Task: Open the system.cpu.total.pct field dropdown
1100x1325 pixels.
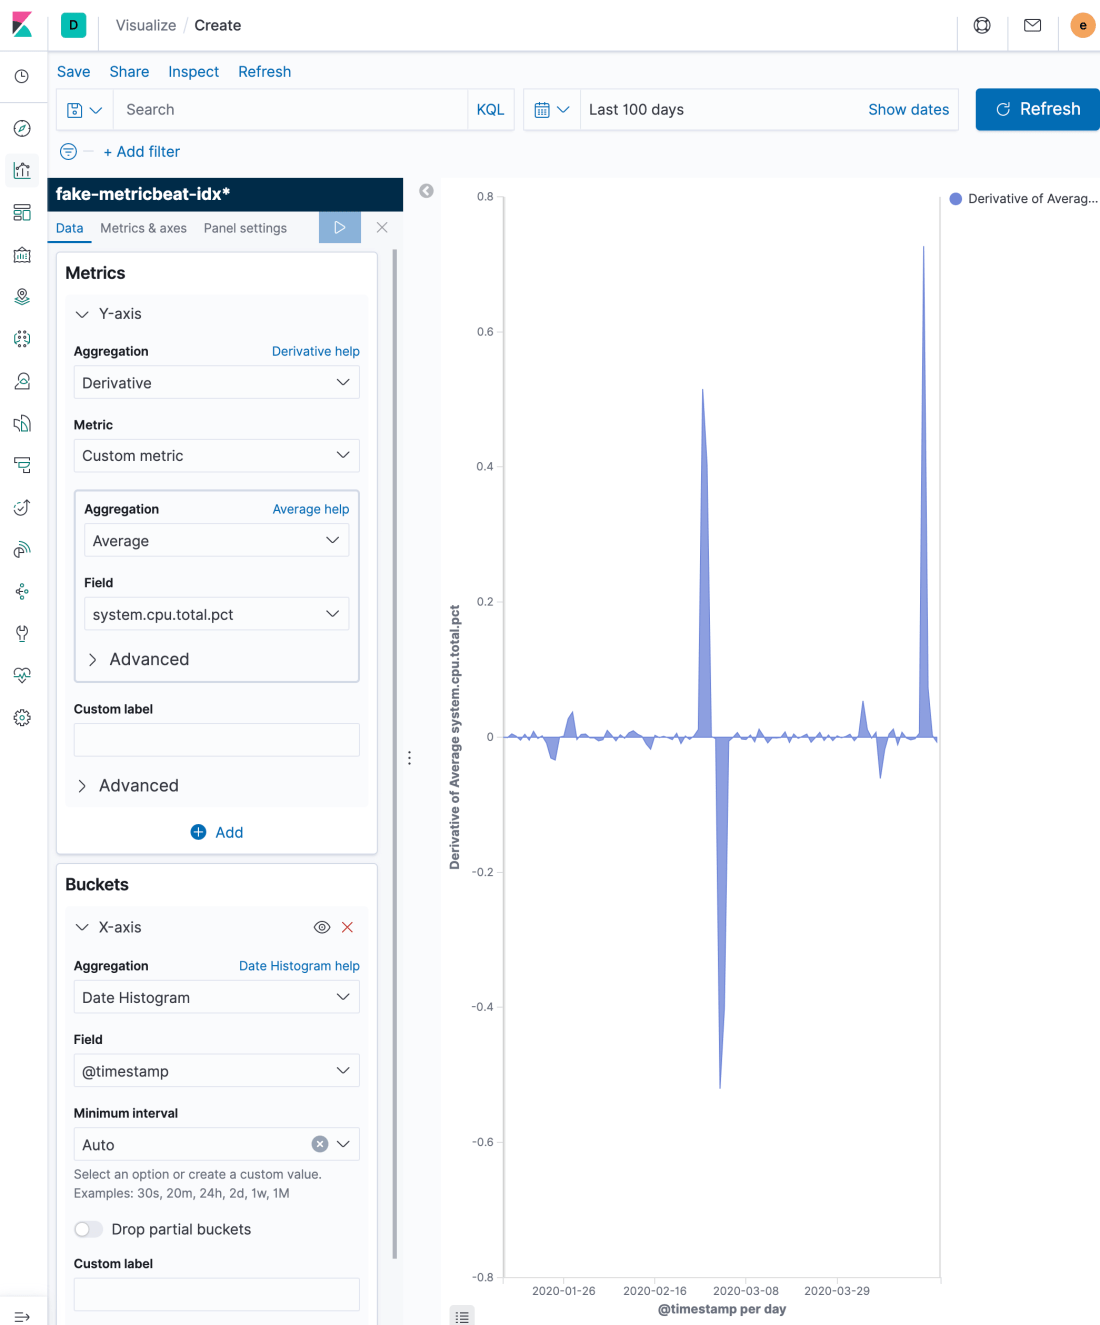Action: pos(216,614)
